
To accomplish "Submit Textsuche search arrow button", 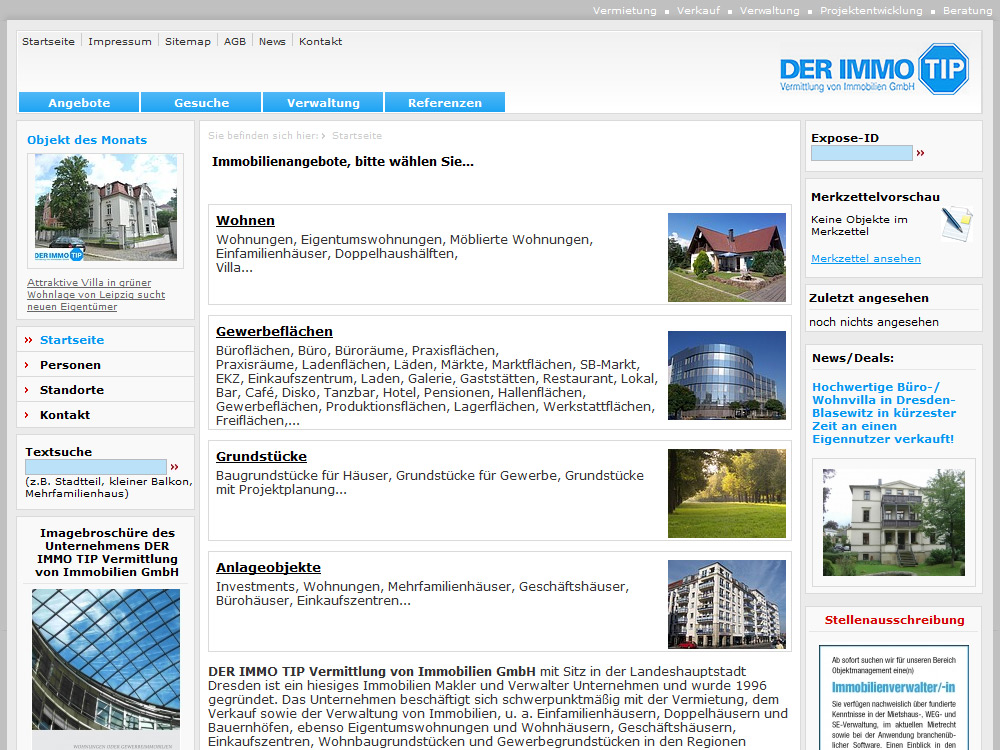I will (175, 467).
